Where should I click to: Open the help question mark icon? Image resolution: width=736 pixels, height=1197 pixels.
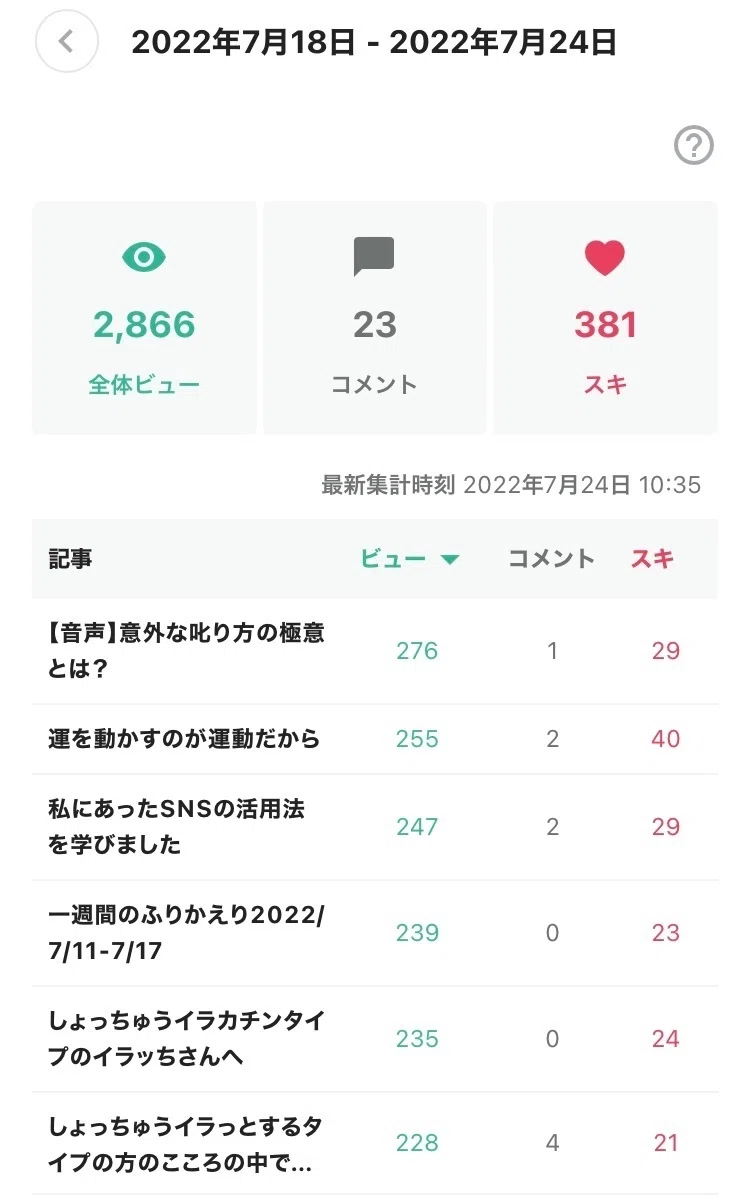pos(693,145)
